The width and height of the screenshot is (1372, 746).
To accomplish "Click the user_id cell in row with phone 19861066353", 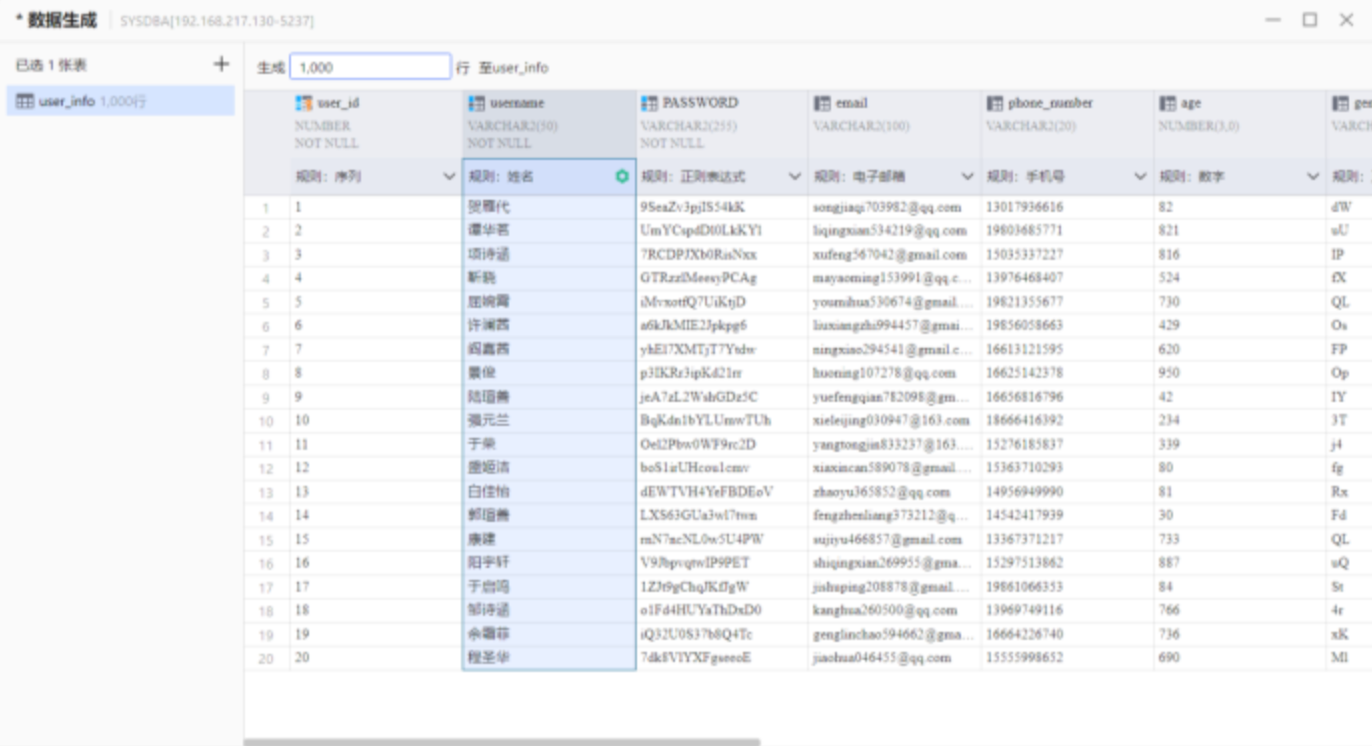I will [376, 587].
